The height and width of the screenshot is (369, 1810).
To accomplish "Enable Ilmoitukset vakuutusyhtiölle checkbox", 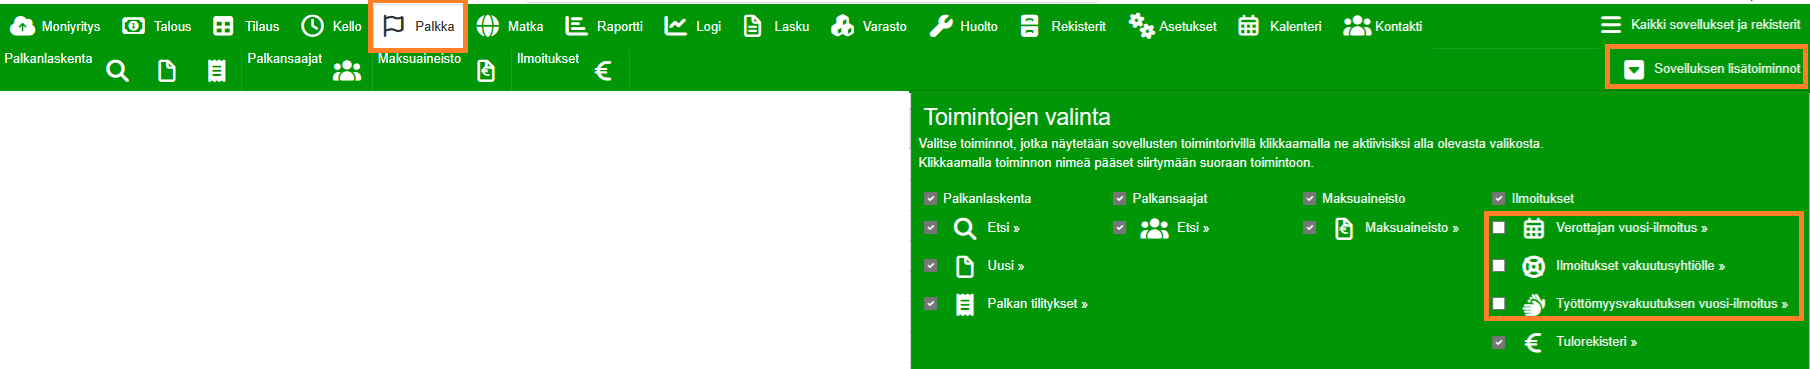I will coord(1499,266).
